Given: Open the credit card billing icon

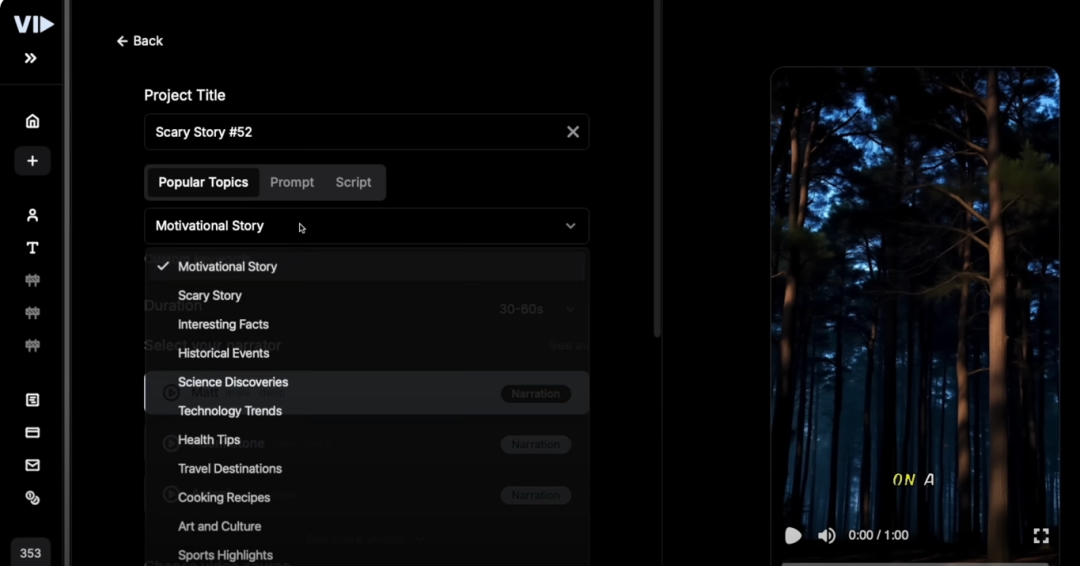Looking at the screenshot, I should pyautogui.click(x=32, y=433).
